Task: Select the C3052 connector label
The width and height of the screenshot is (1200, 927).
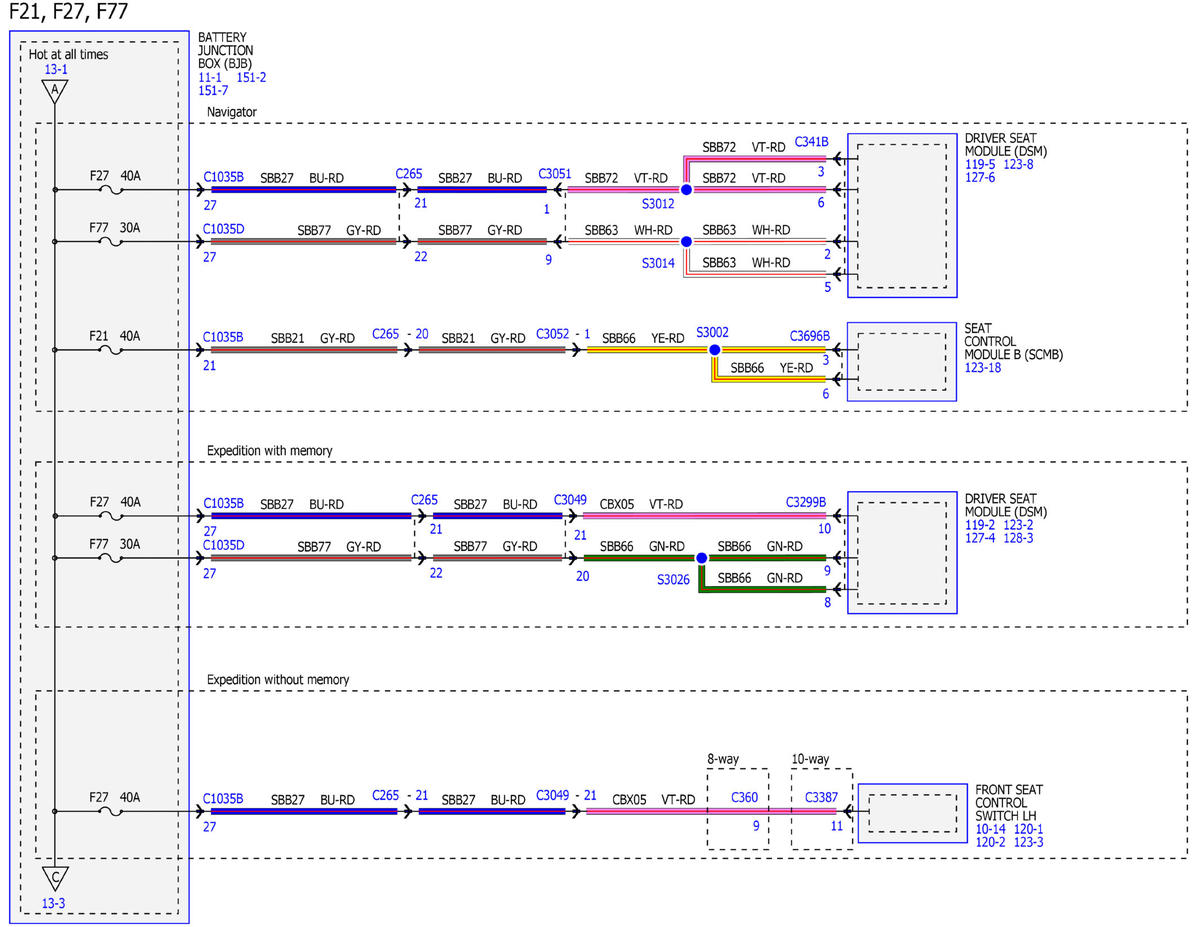Action: click(555, 333)
